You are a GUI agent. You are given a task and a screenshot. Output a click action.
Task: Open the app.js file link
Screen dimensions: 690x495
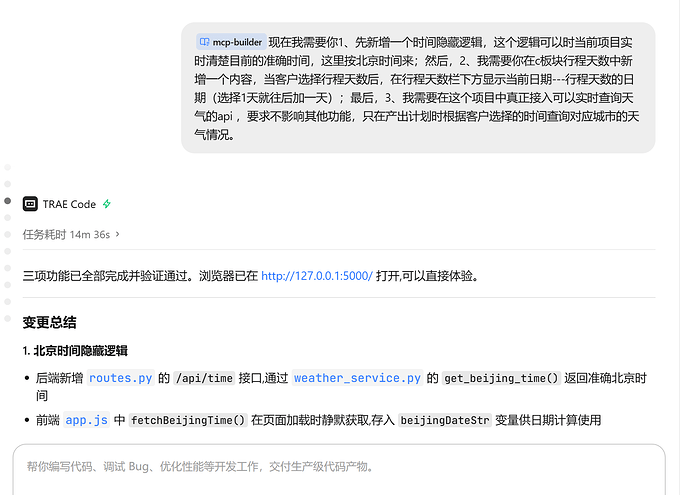(x=87, y=420)
